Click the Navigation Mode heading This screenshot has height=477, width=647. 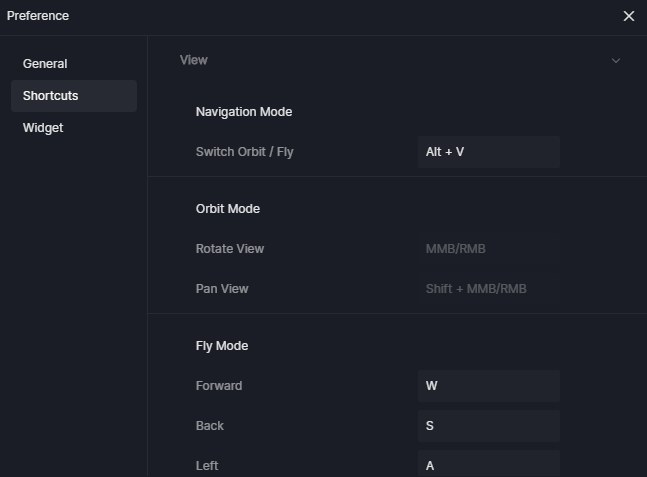244,112
